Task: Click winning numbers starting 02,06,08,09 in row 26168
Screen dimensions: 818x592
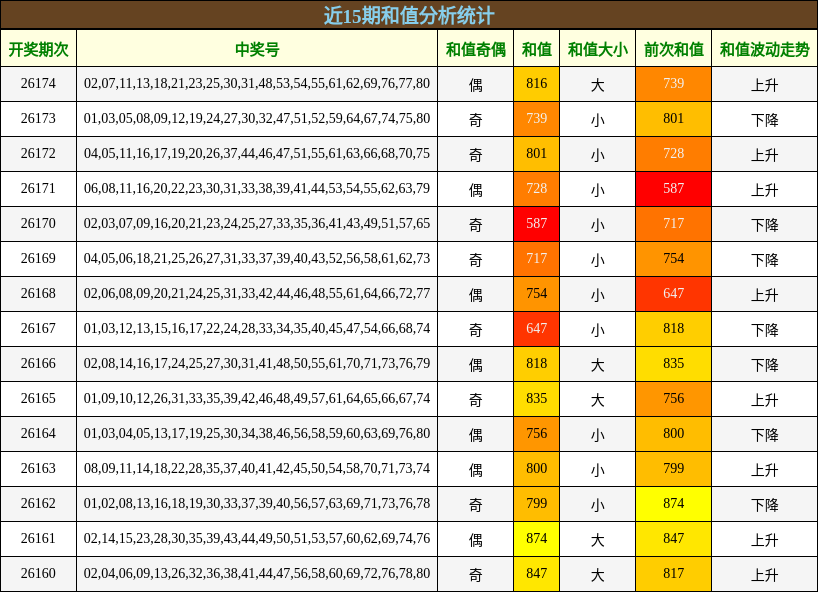Action: click(x=257, y=293)
